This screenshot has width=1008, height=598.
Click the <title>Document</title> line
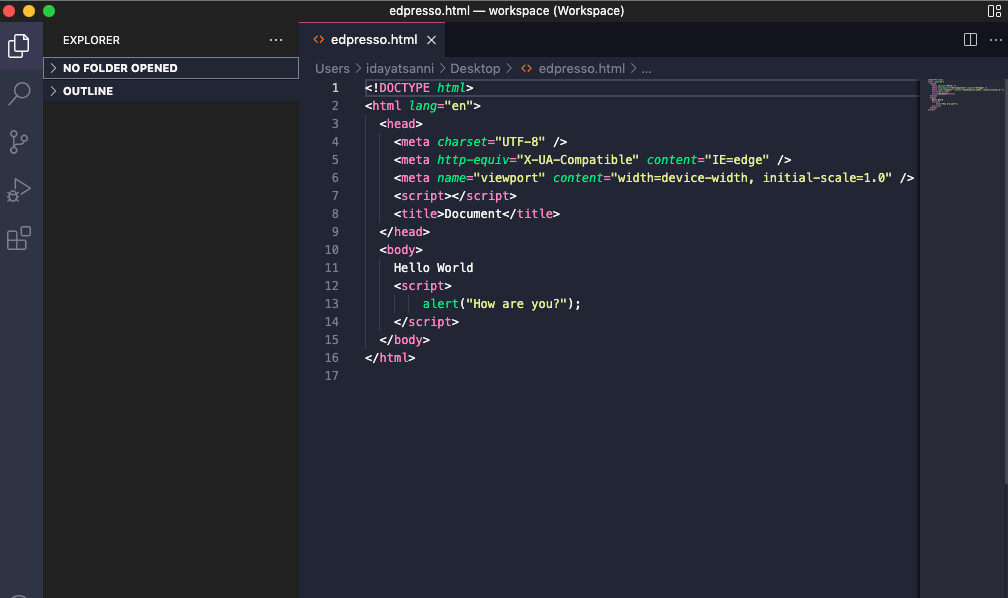point(476,213)
